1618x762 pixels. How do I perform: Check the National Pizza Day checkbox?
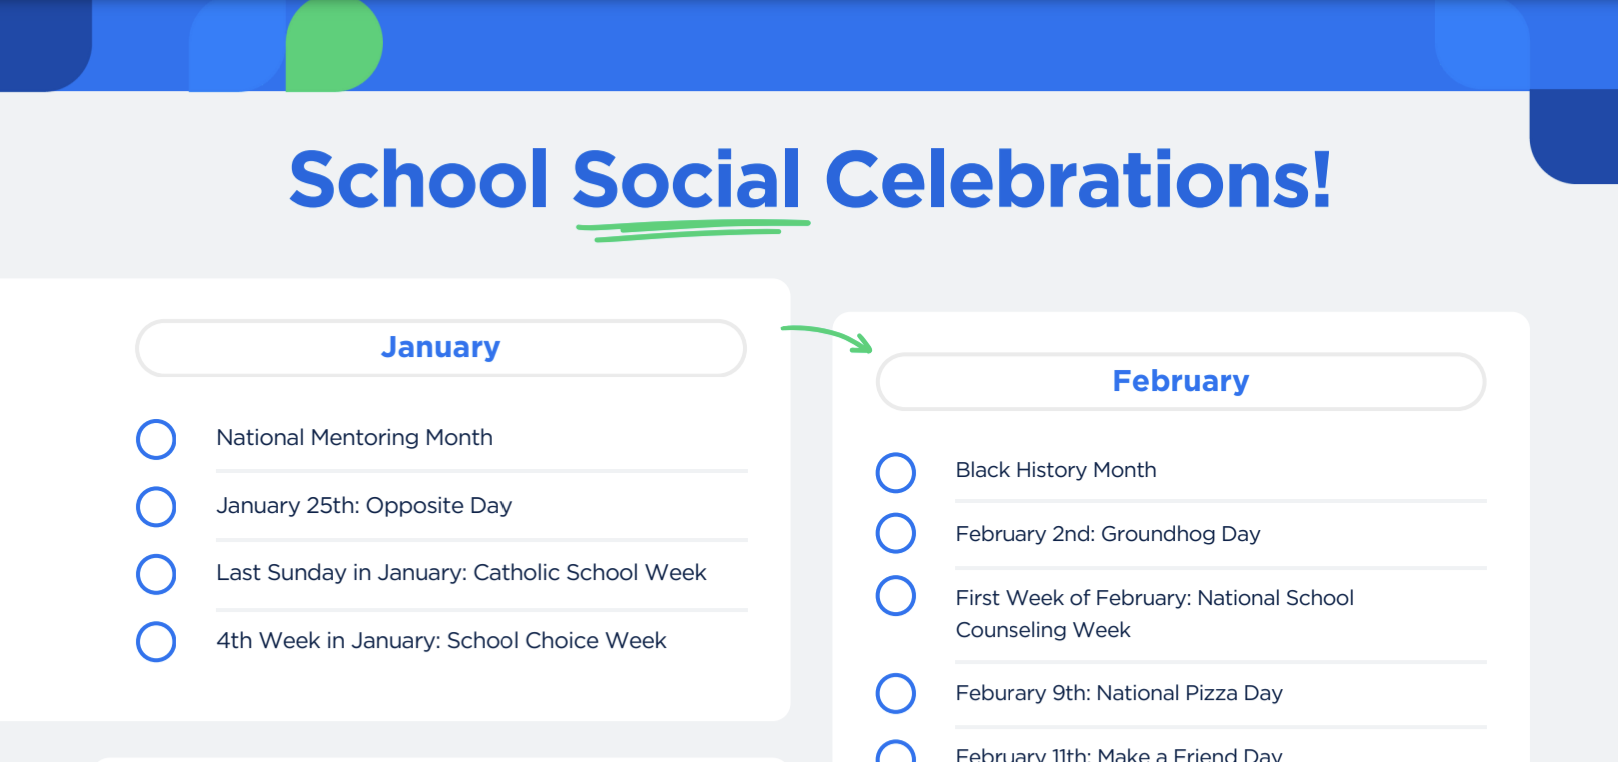coord(896,693)
